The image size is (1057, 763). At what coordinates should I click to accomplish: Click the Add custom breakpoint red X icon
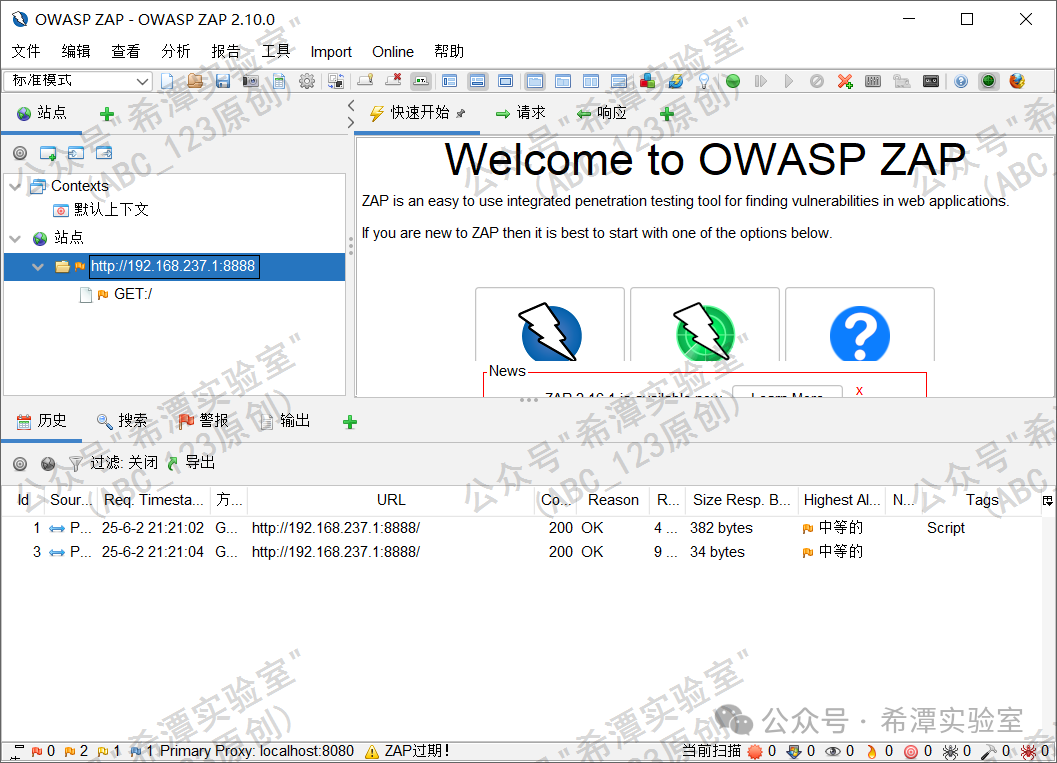pos(845,82)
